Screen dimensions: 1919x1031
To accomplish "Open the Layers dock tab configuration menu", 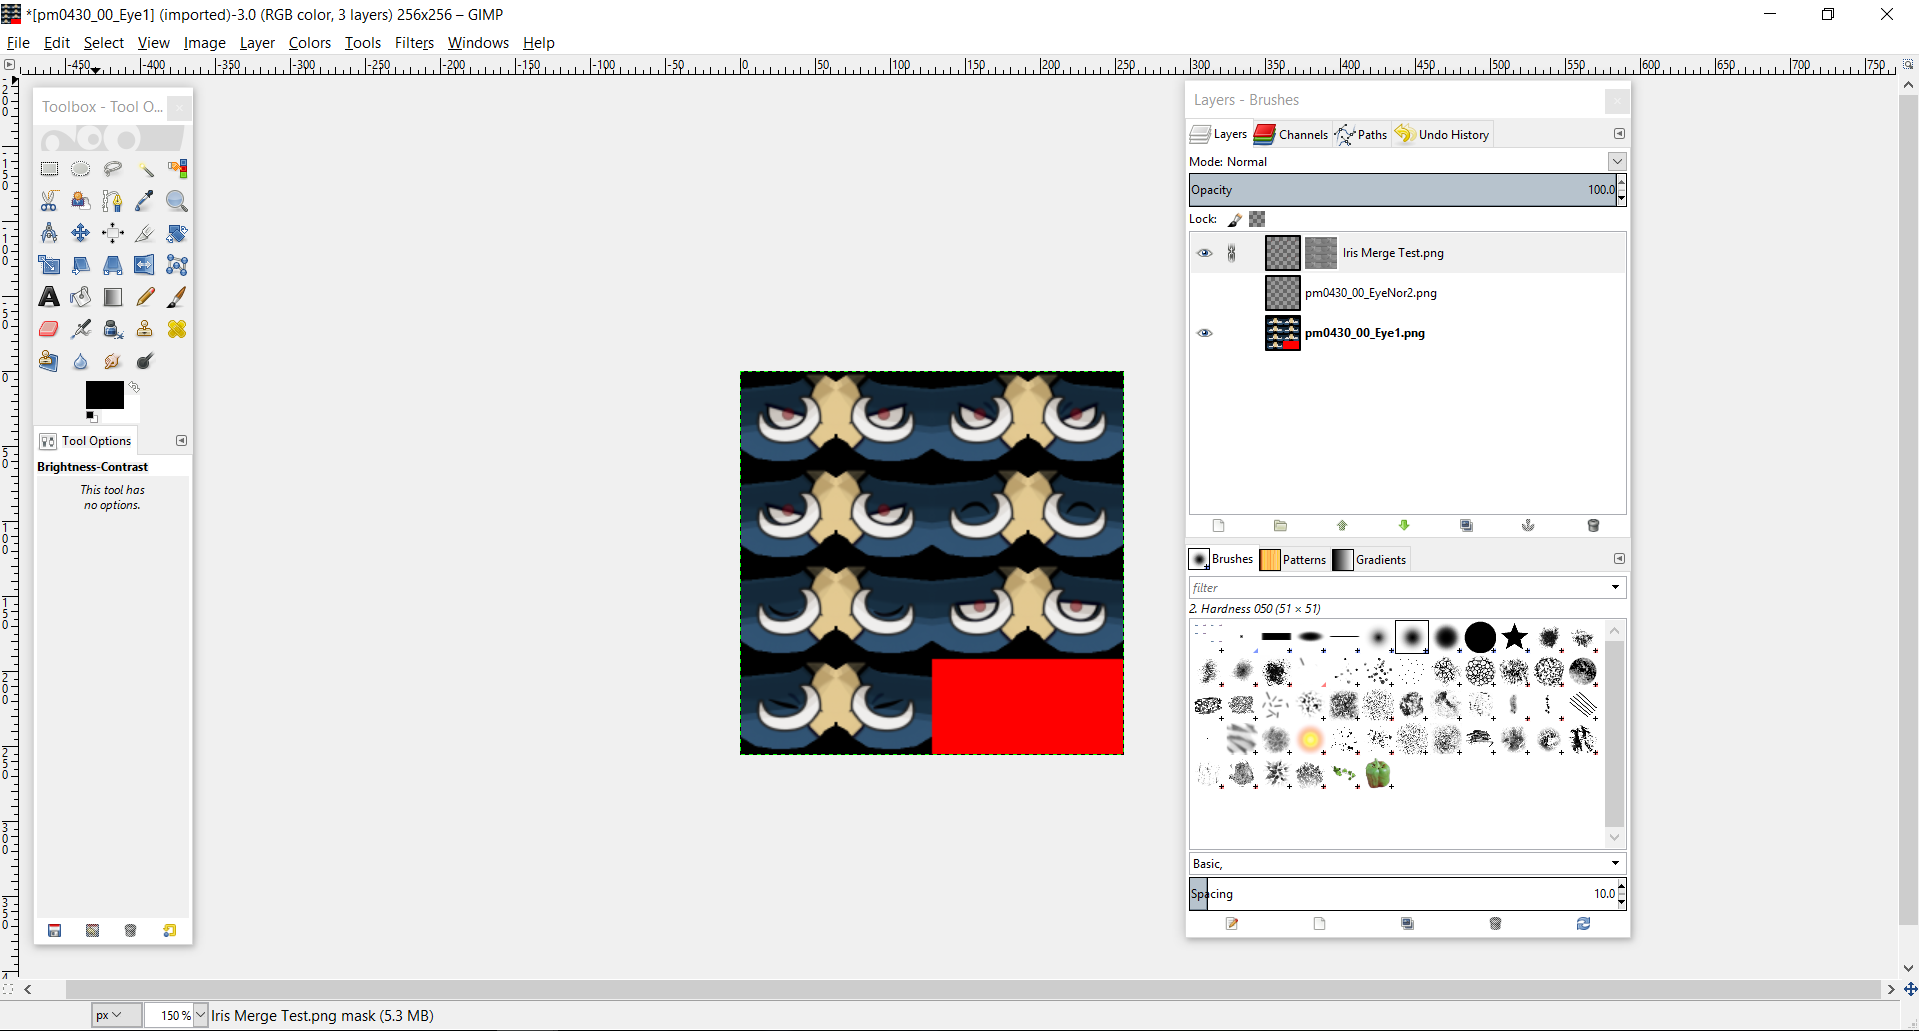I will [1619, 134].
